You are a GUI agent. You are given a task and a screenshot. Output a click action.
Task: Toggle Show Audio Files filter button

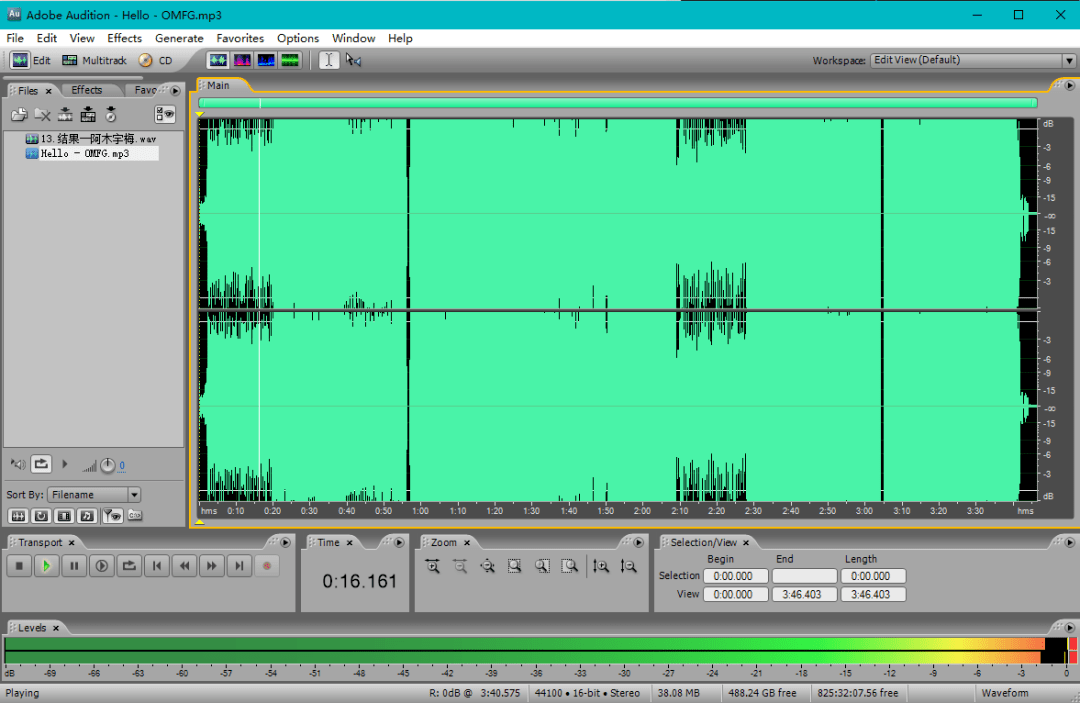[x=18, y=516]
